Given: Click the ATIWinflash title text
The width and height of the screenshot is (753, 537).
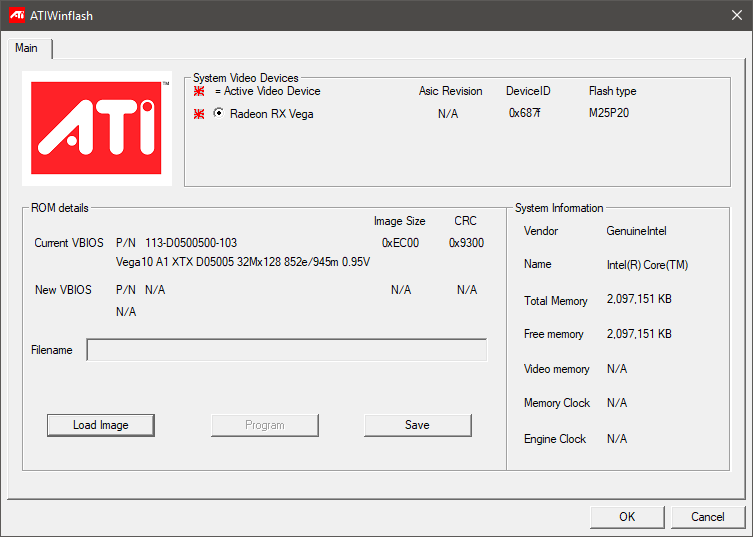Looking at the screenshot, I should [61, 16].
